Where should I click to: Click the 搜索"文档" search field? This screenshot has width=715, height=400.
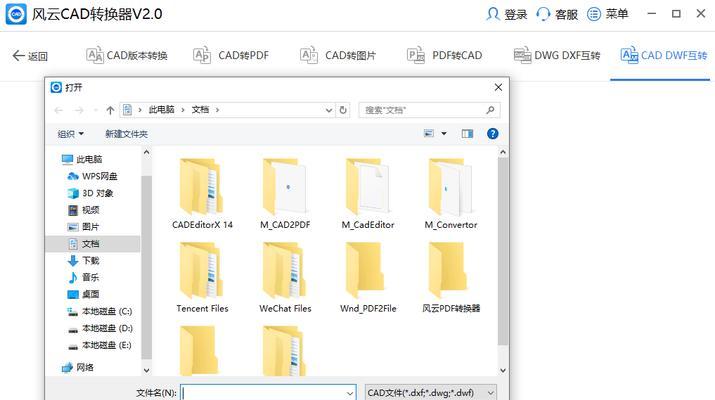429,110
